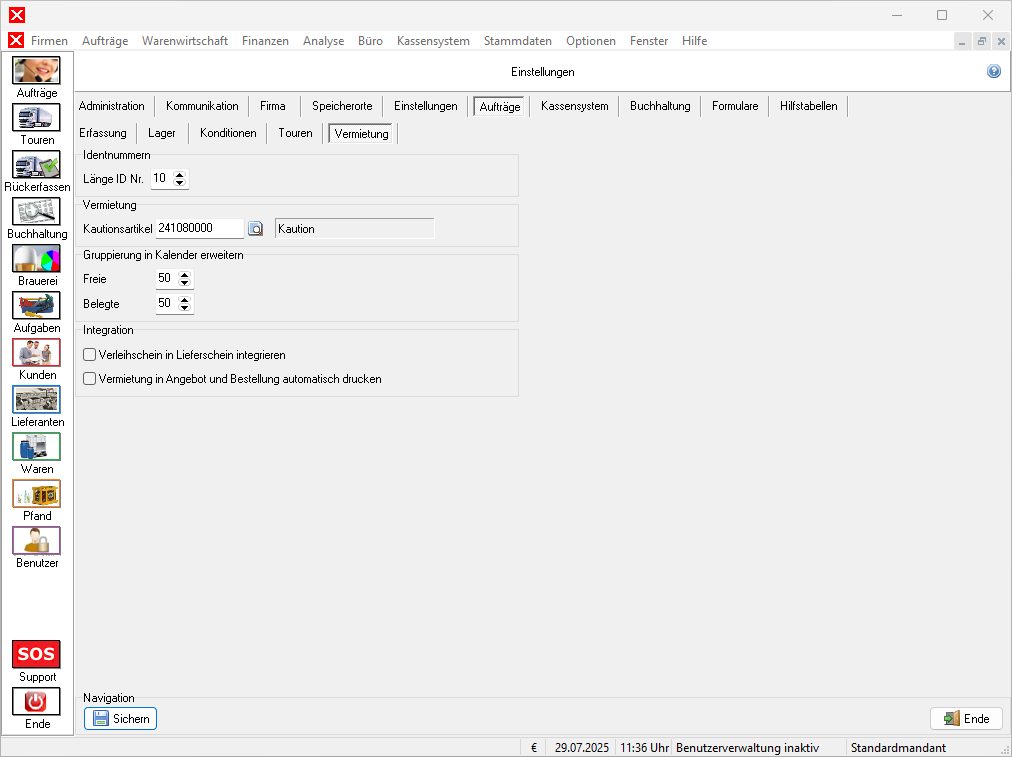The width and height of the screenshot is (1012, 757).
Task: Increase the Länge ID Nr. value
Action: pyautogui.click(x=180, y=175)
